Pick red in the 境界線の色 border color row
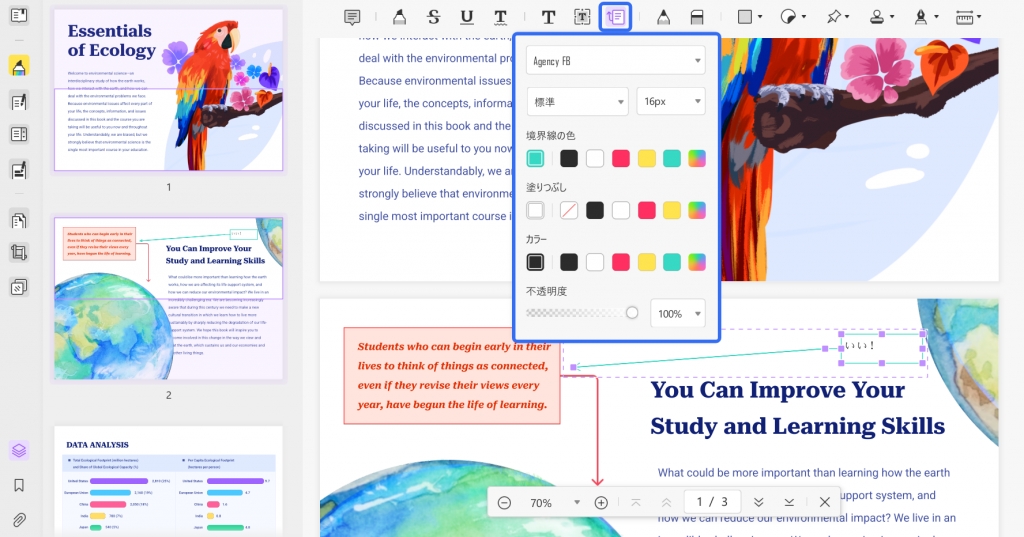This screenshot has height=537, width=1024. pos(620,158)
